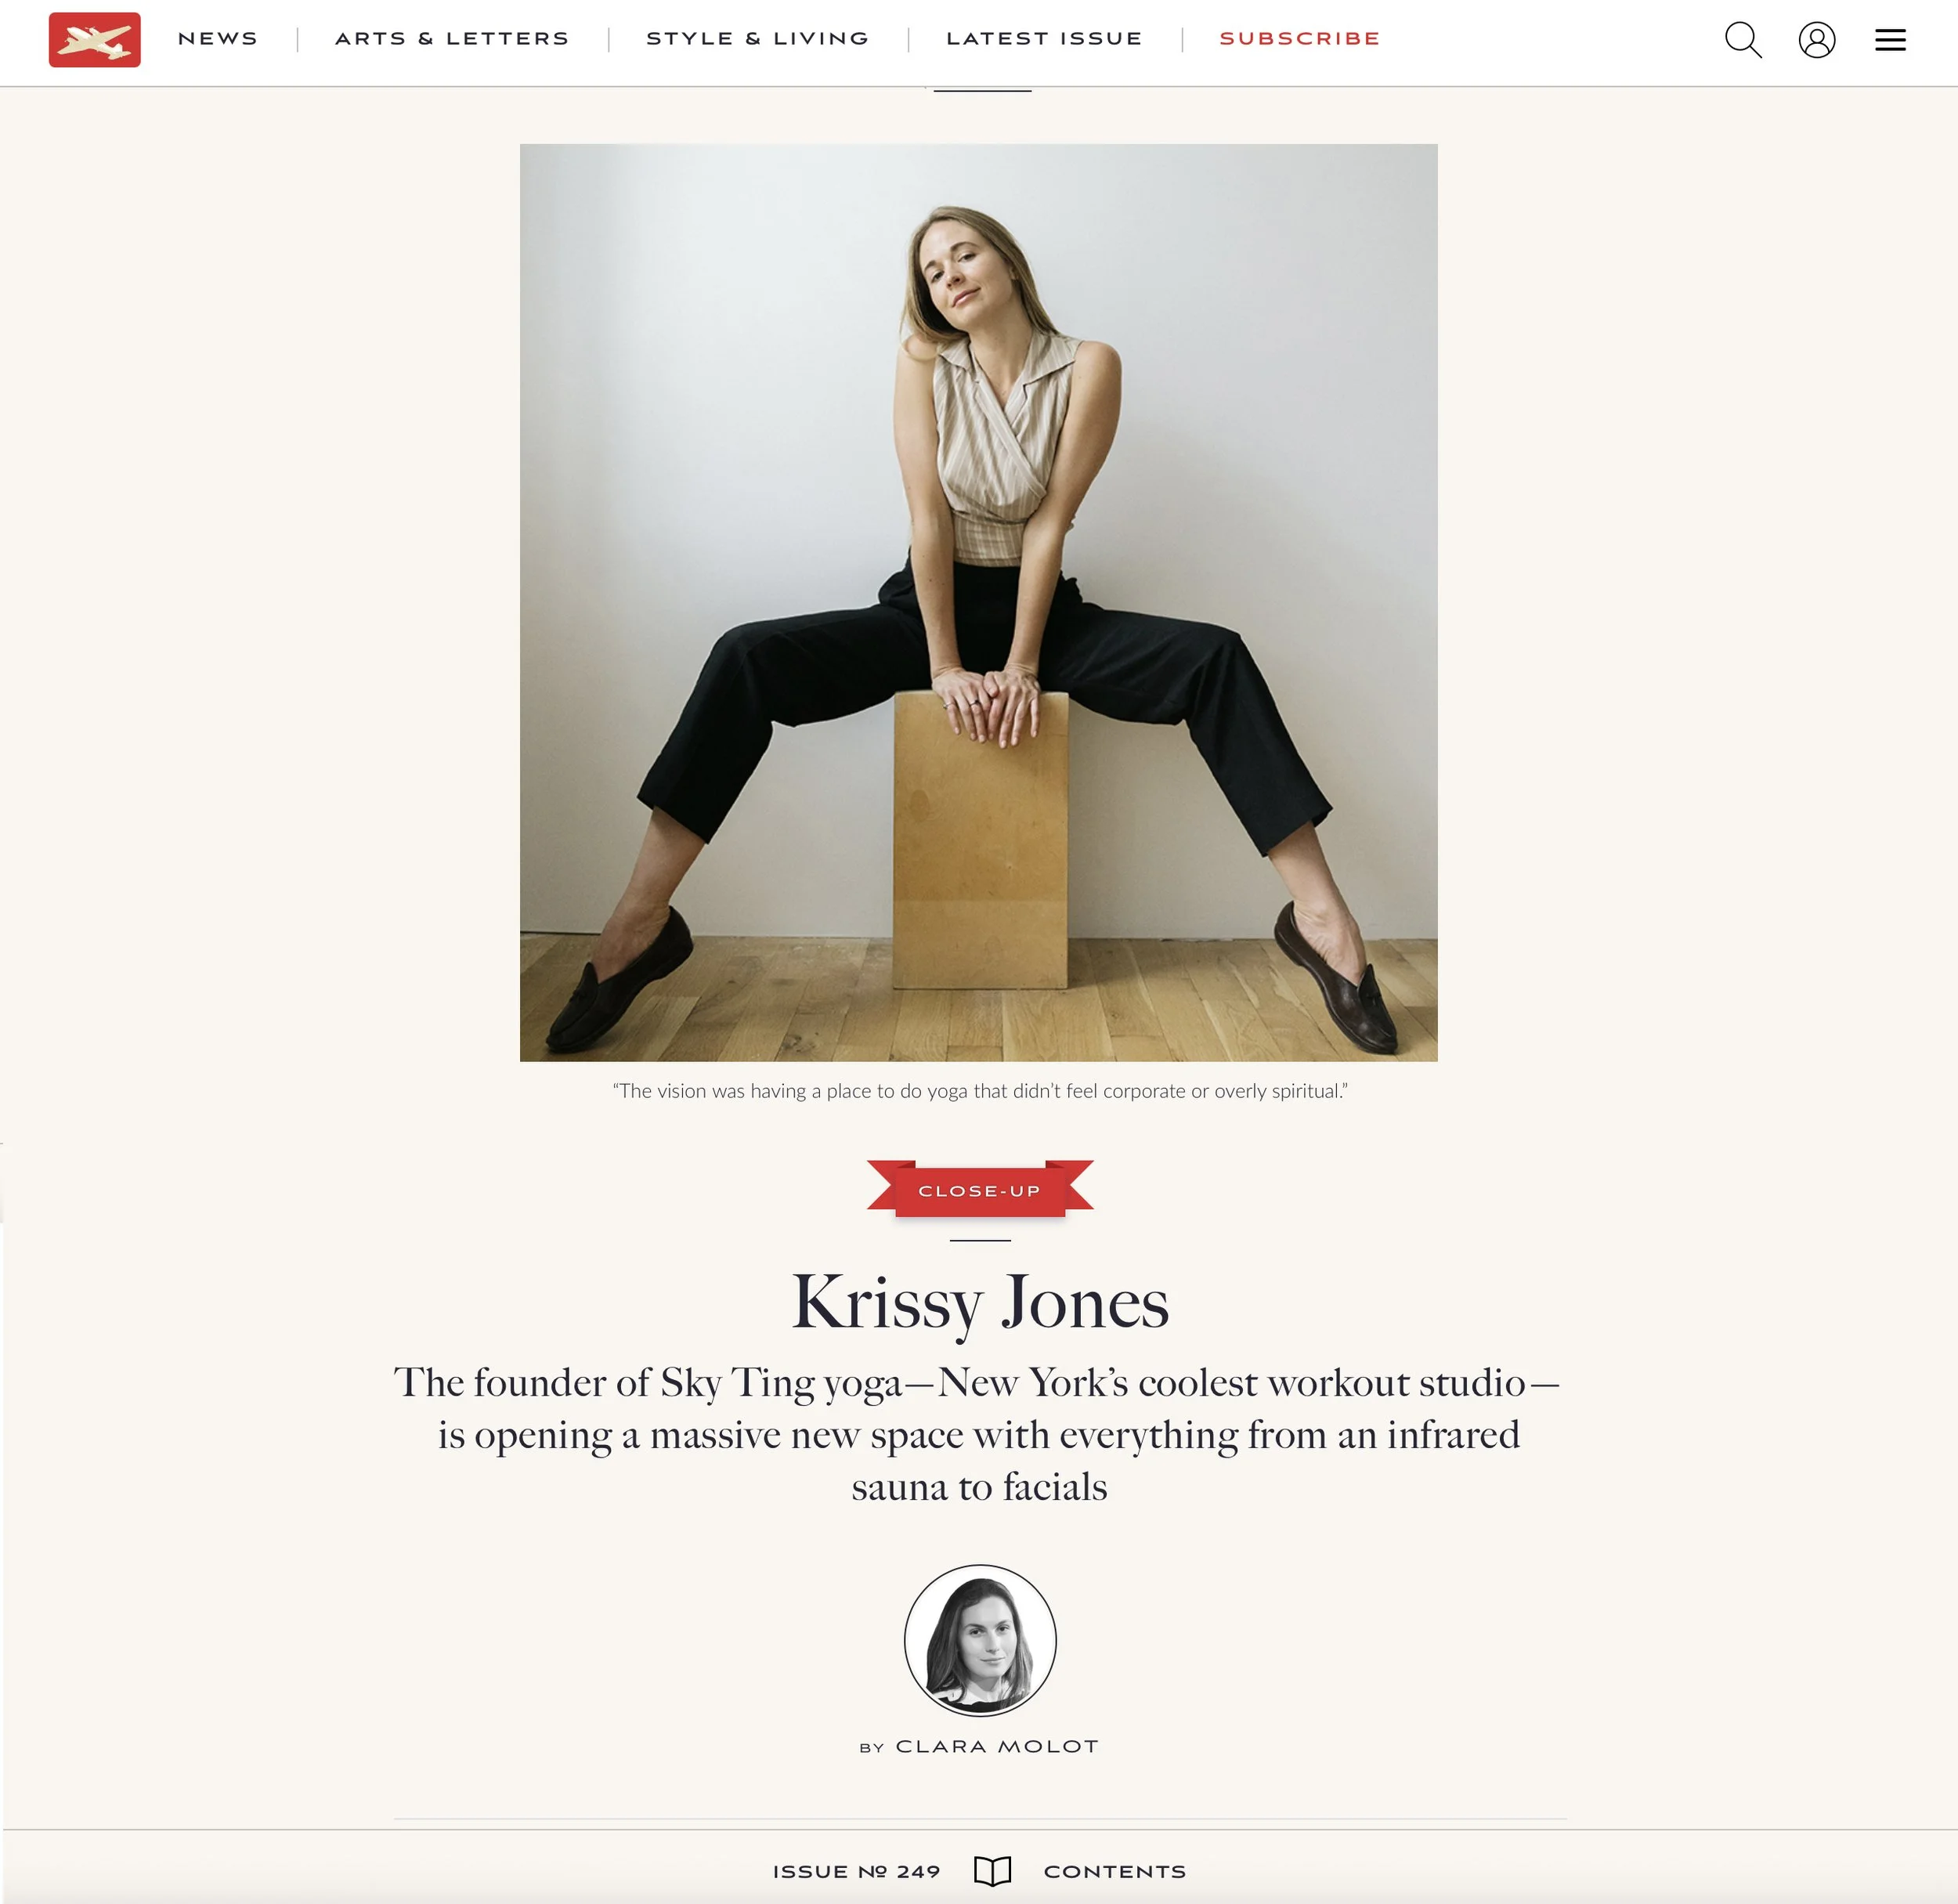The image size is (1958, 1904).
Task: Click the open book contents icon
Action: coord(992,1871)
